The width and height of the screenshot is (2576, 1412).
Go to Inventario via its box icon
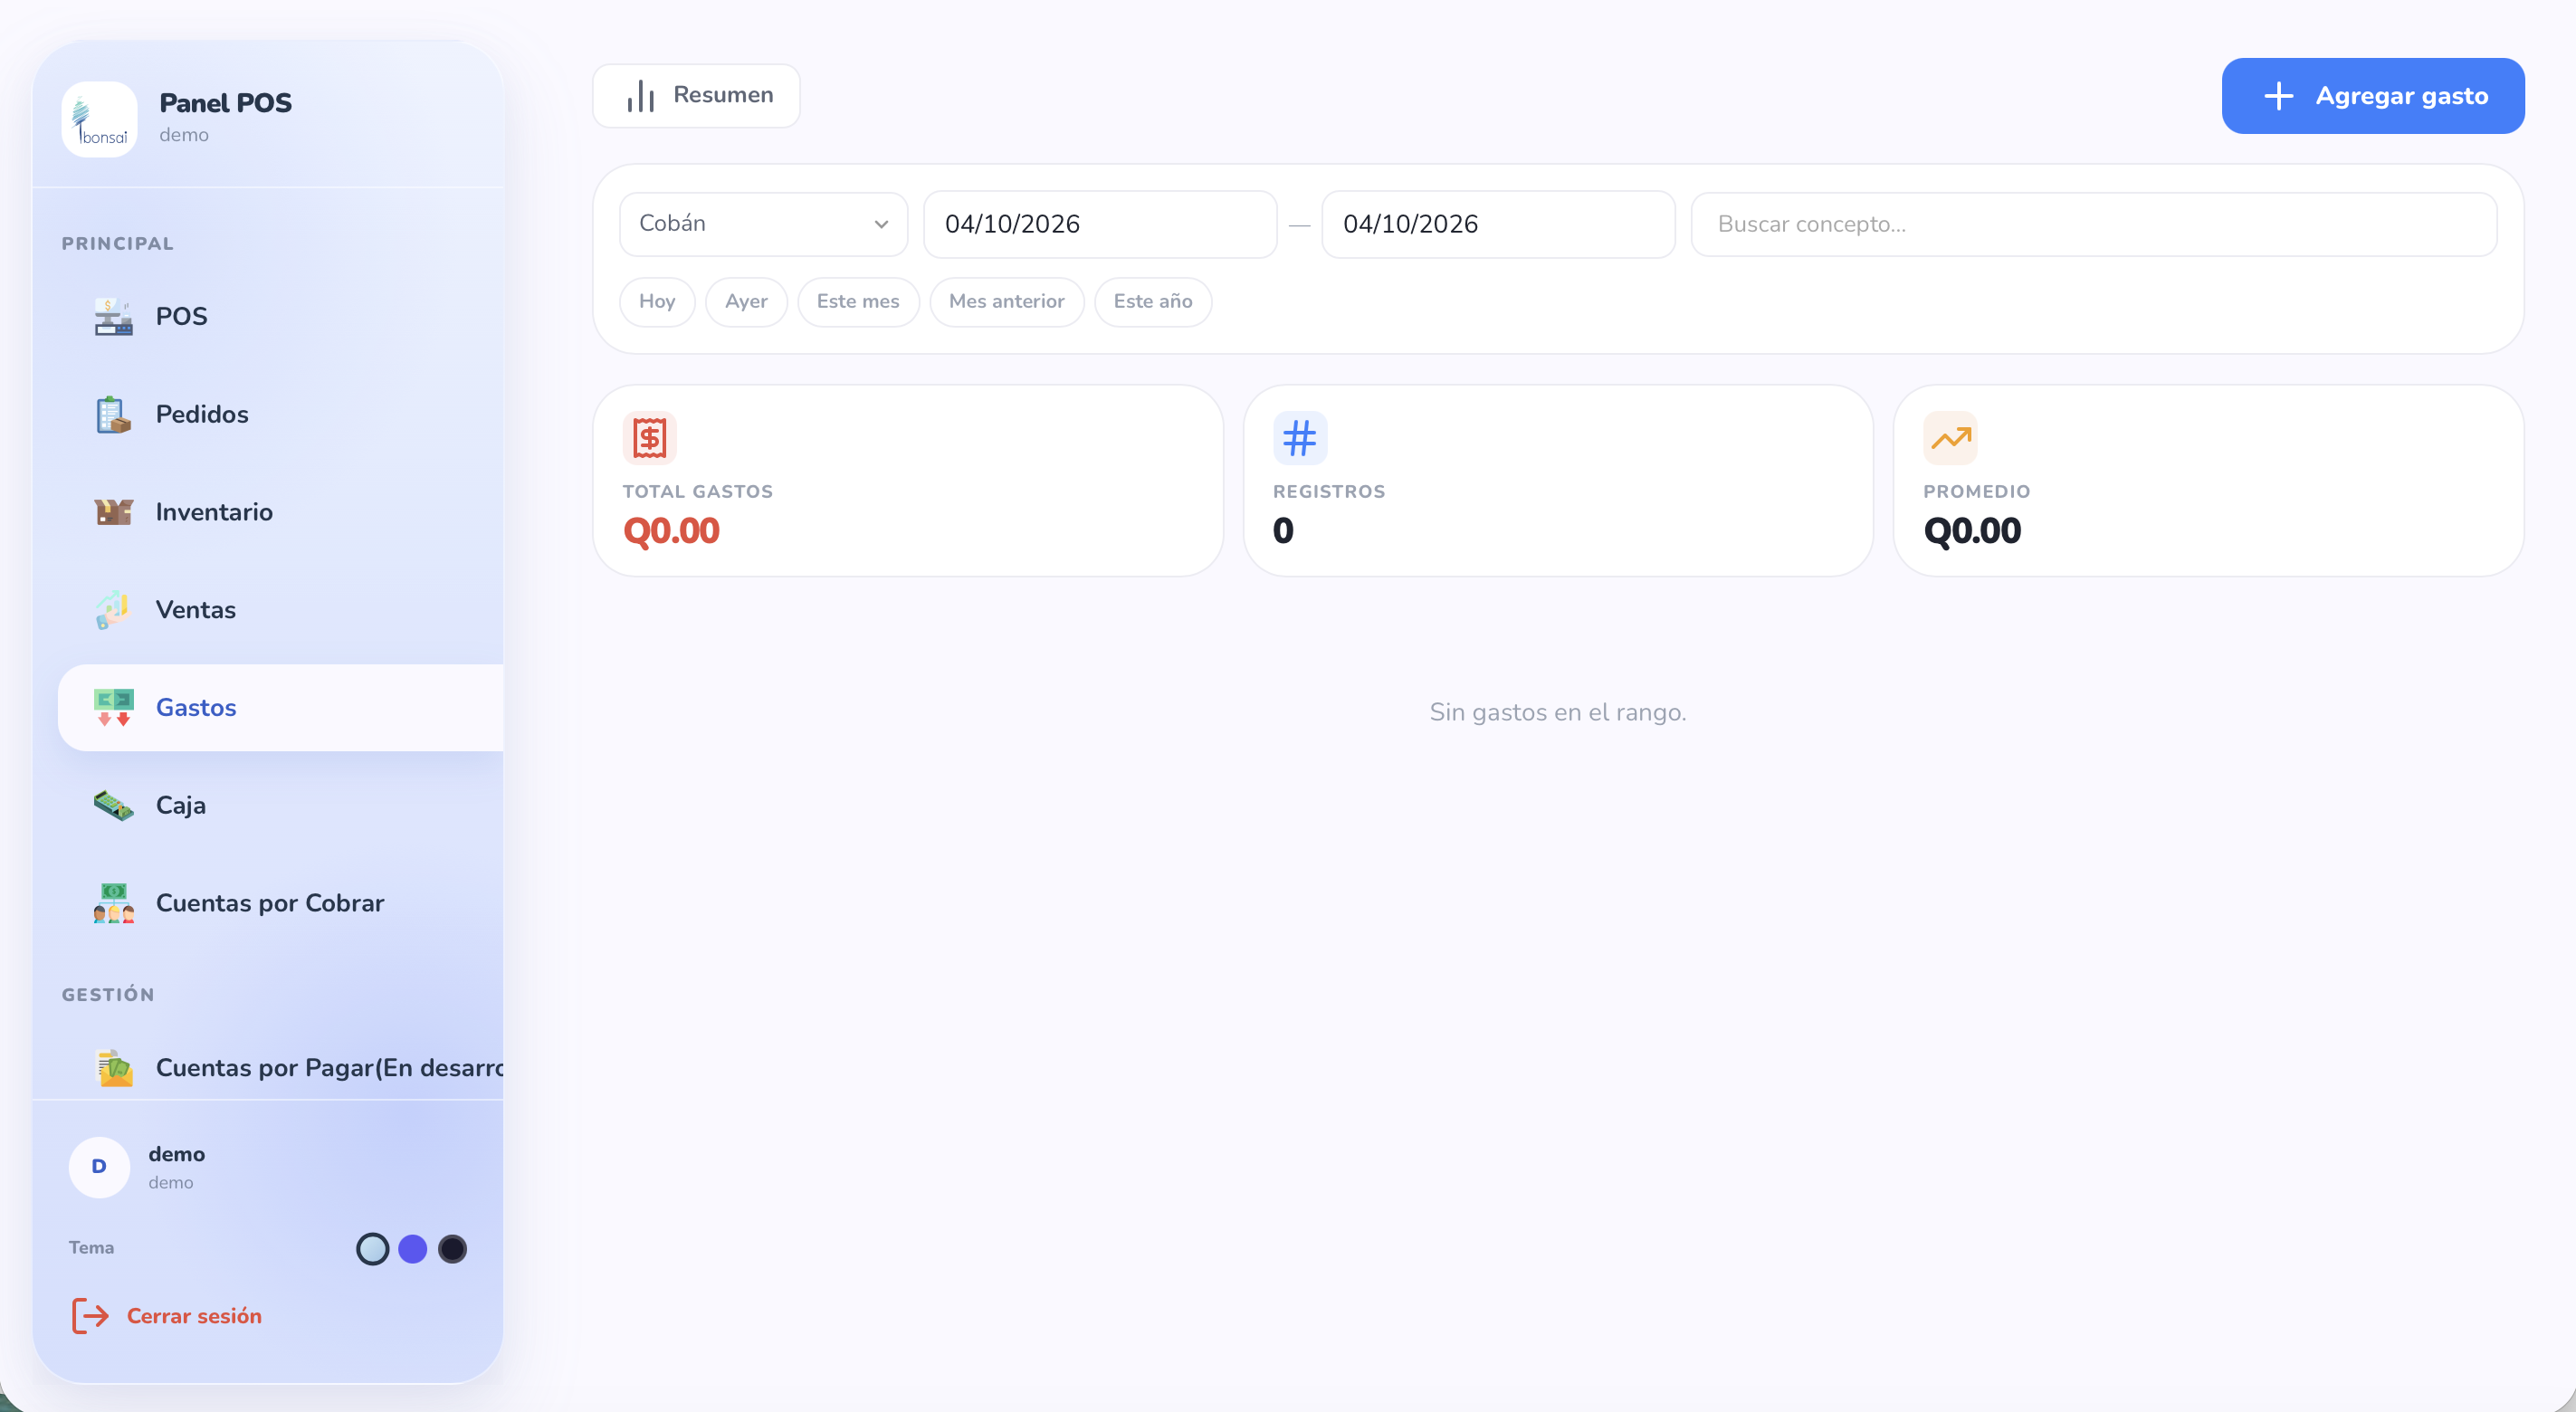pos(113,512)
